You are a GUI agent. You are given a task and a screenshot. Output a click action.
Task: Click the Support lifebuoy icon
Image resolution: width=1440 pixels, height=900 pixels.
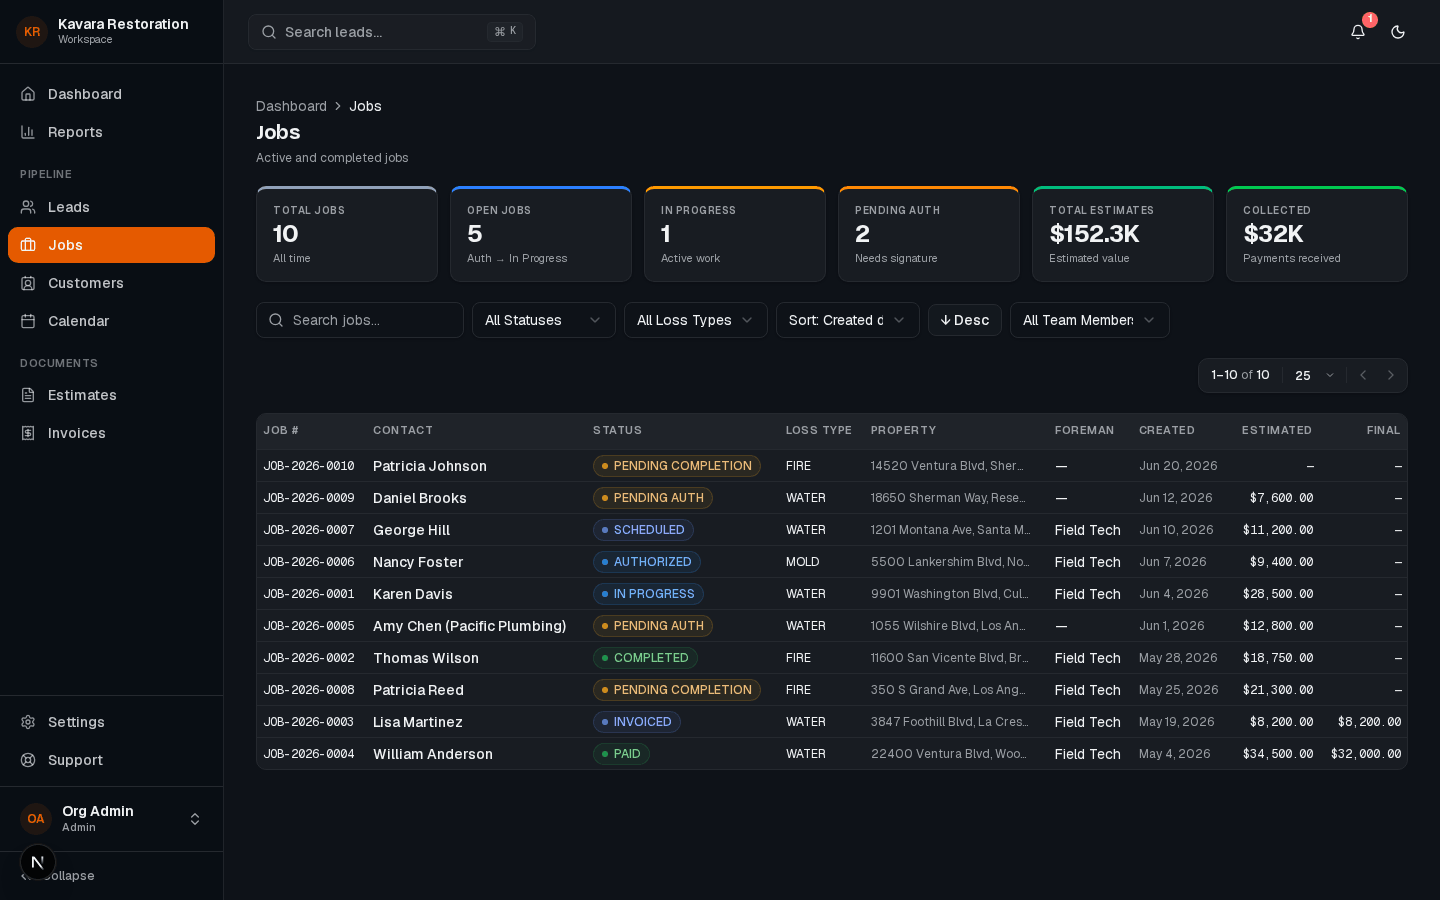(28, 760)
